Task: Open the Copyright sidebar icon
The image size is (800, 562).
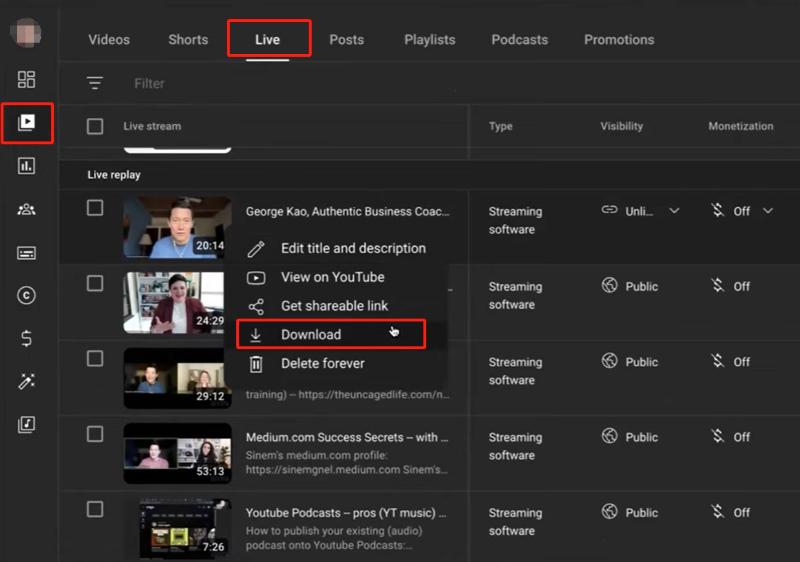Action: [27, 295]
